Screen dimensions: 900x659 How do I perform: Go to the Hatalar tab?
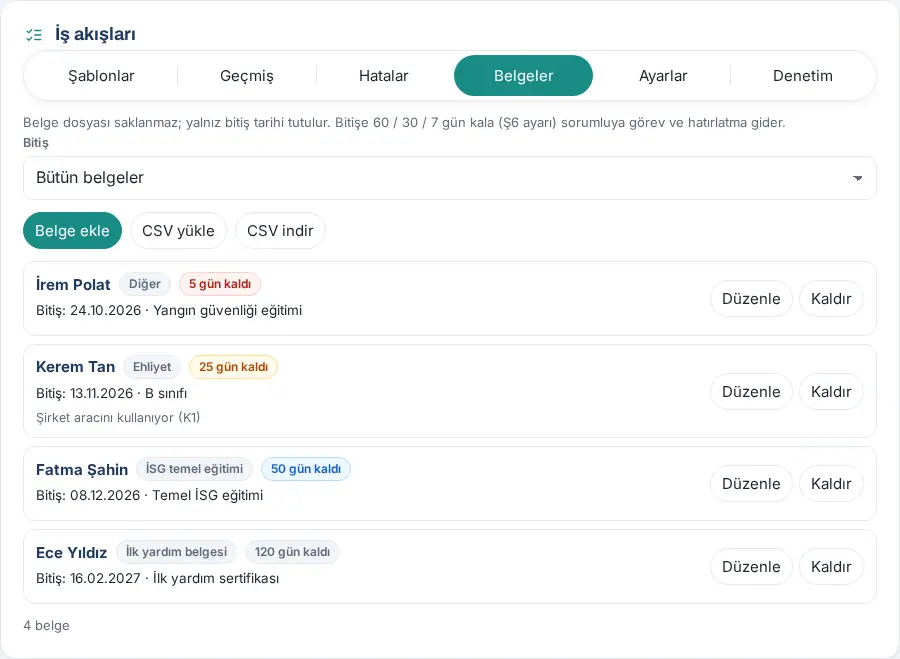[x=383, y=76]
